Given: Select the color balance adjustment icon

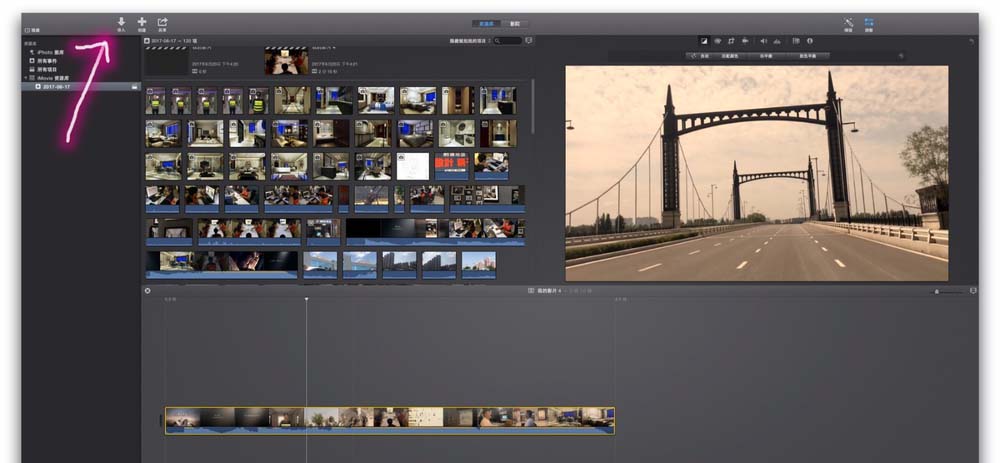Looking at the screenshot, I should 704,41.
